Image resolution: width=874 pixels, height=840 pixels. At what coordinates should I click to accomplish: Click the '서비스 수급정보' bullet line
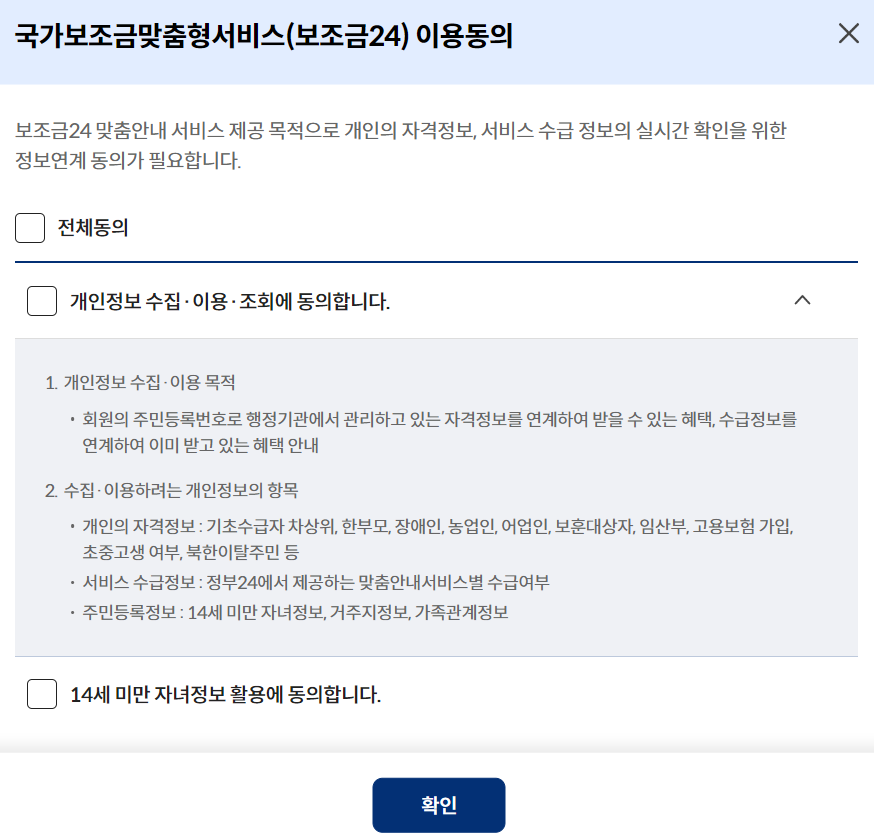[315, 582]
